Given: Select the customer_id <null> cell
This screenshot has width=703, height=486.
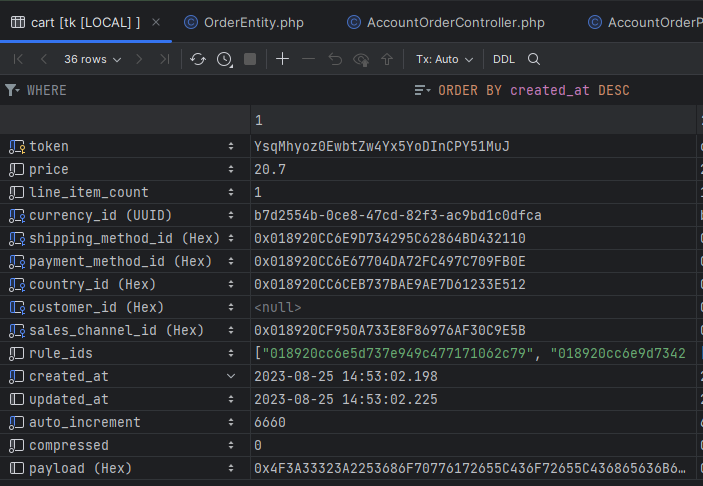Looking at the screenshot, I should click(x=473, y=307).
